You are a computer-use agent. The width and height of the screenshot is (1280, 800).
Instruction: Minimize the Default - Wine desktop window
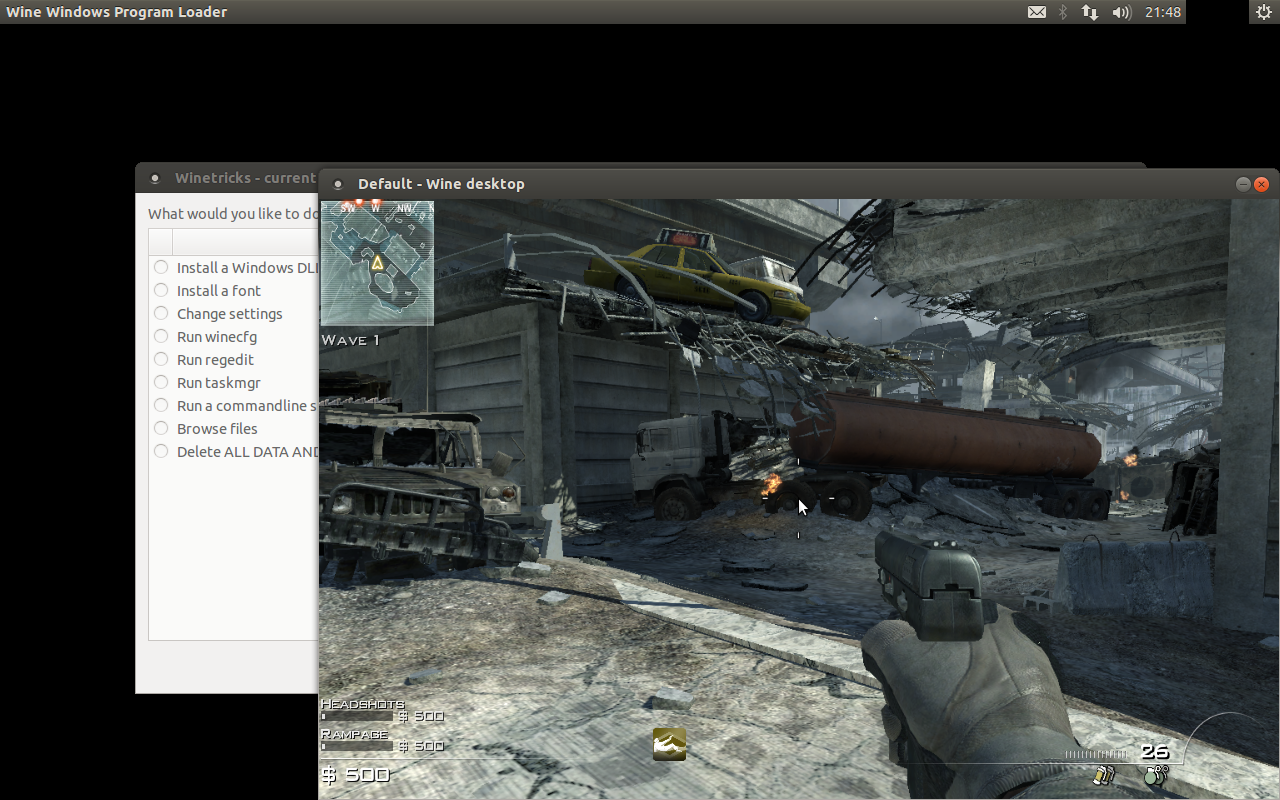tap(1243, 184)
